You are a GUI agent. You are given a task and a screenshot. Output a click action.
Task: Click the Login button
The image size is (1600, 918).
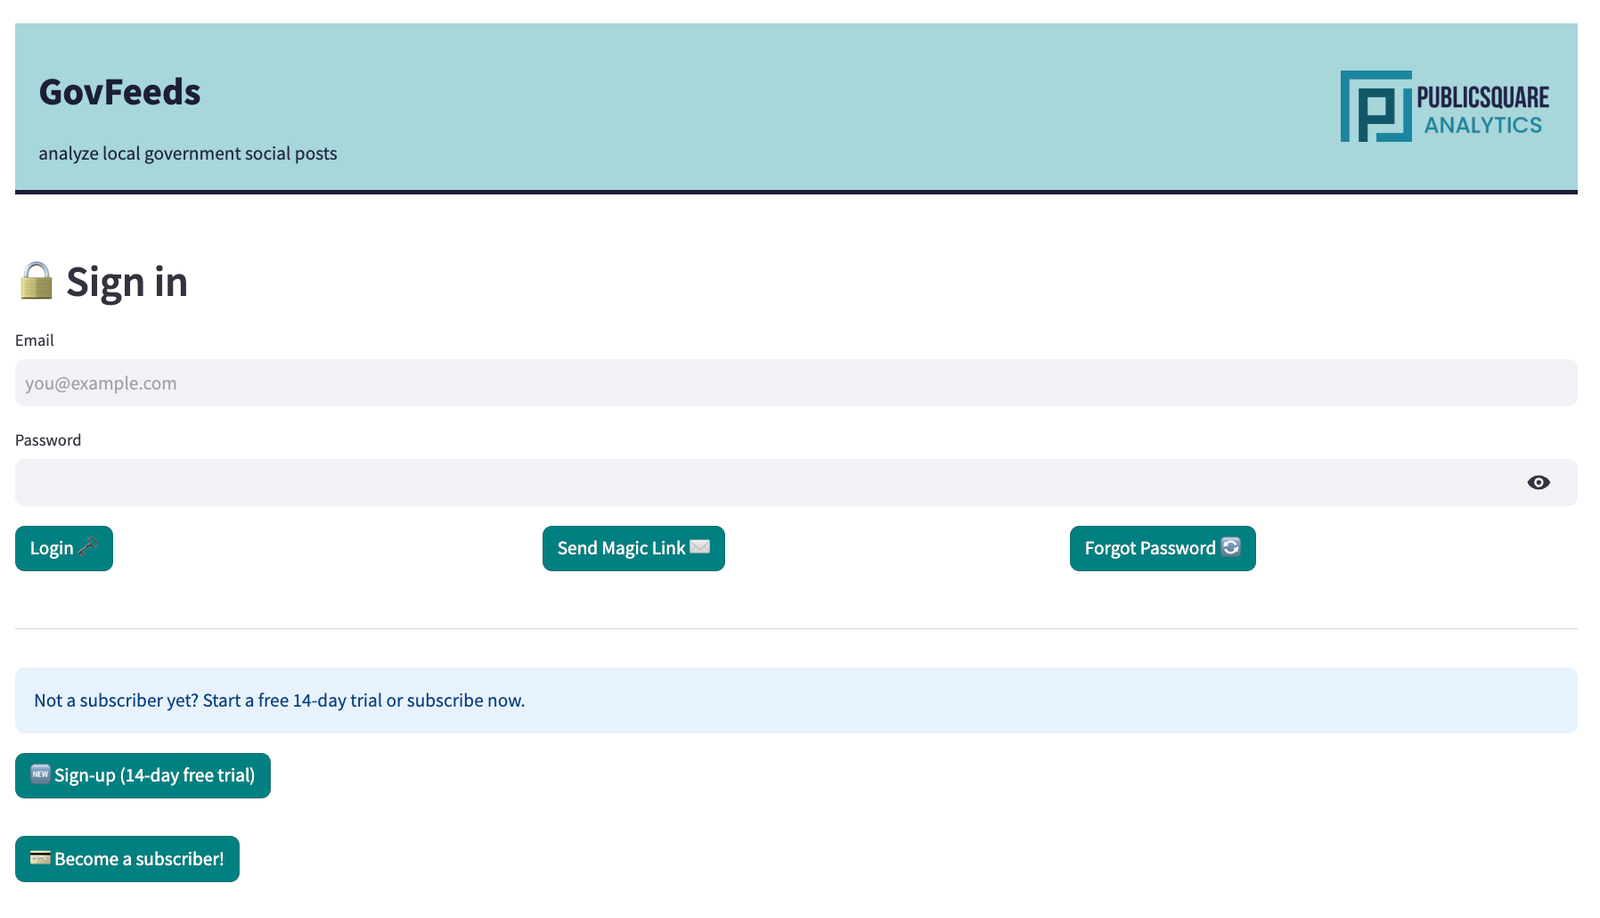click(63, 548)
